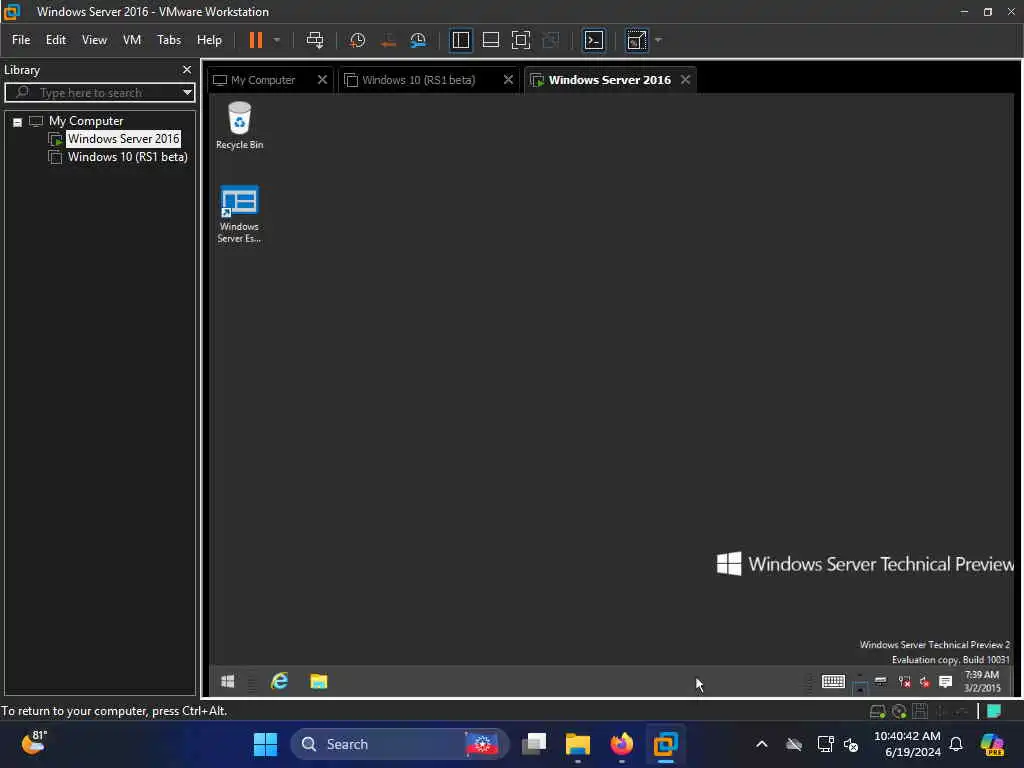Open host notification bell
The height and width of the screenshot is (768, 1024).
955,744
